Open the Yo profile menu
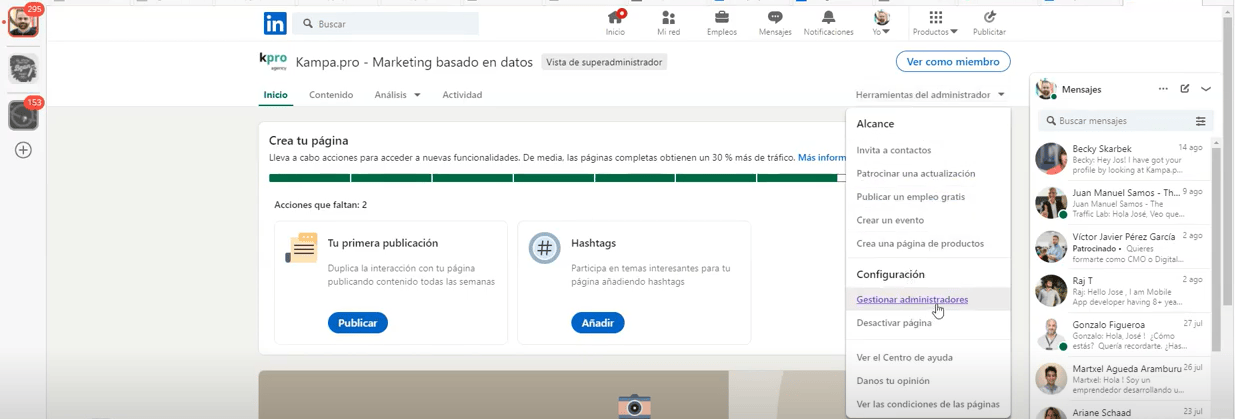The height and width of the screenshot is (419, 1235). (x=881, y=23)
